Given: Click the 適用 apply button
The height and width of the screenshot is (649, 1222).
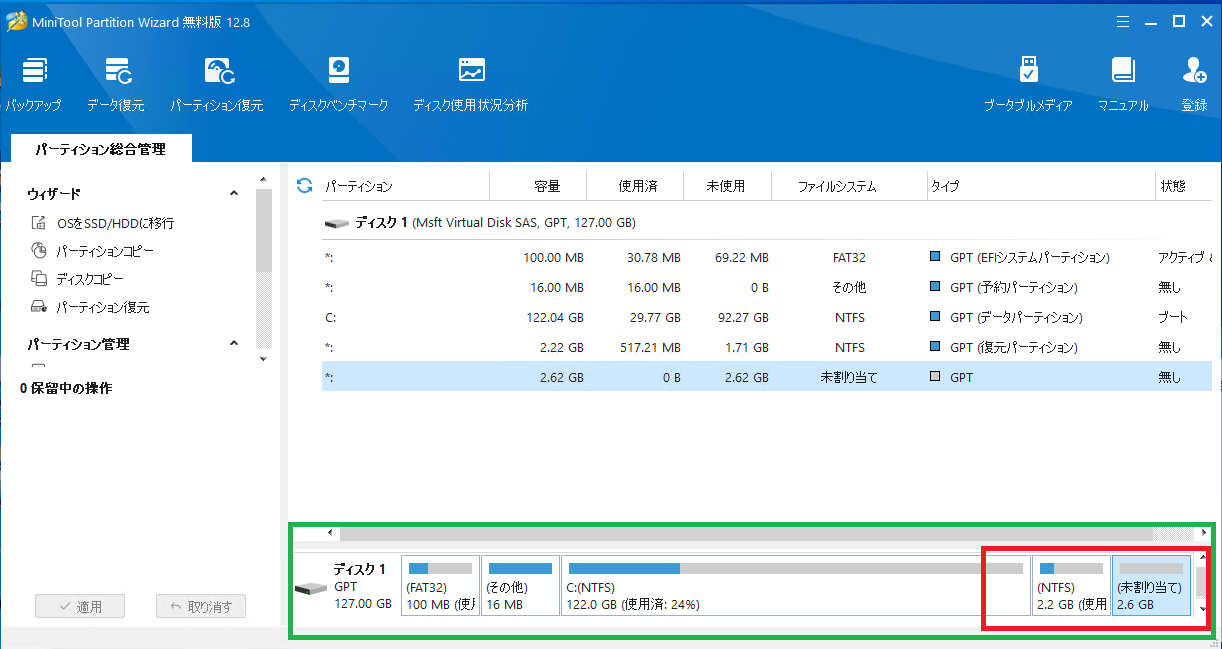Looking at the screenshot, I should coord(80,606).
